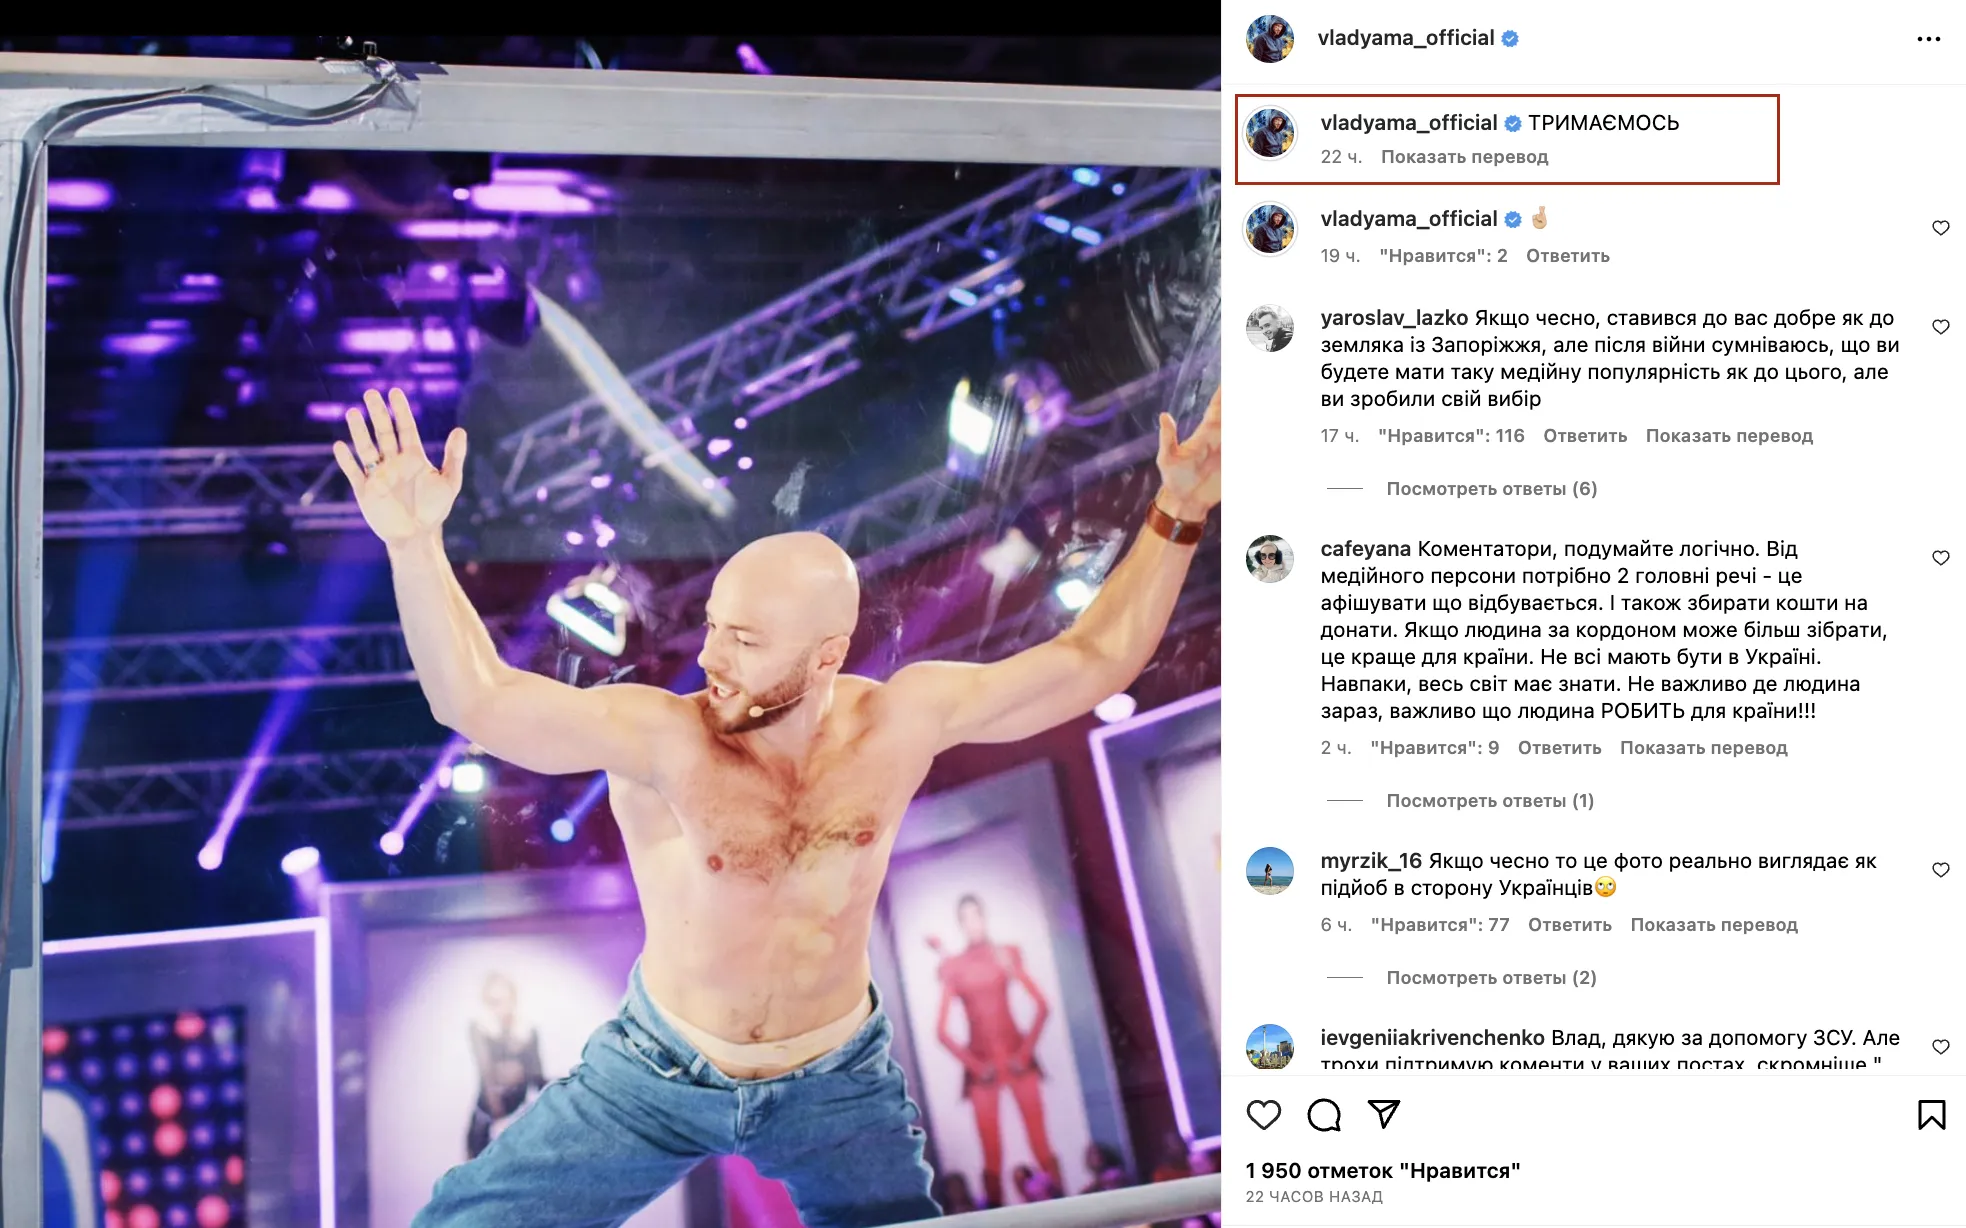
Task: Open vladyama_official header profile avatar
Action: coord(1270,39)
